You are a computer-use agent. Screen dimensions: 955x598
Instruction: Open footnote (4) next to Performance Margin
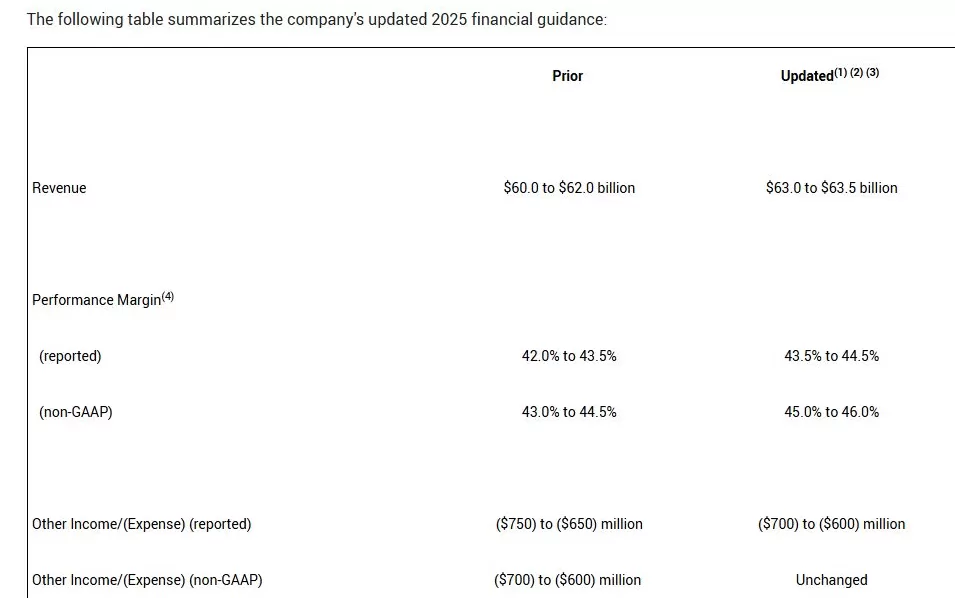[168, 296]
